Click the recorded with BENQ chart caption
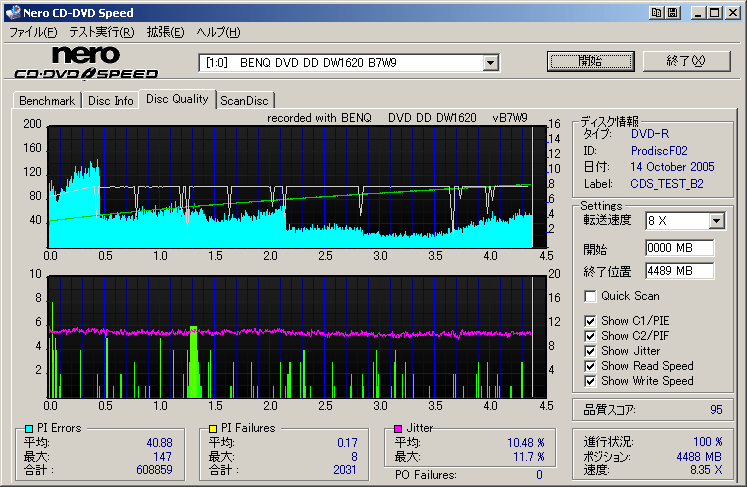747x487 pixels. (x=397, y=118)
